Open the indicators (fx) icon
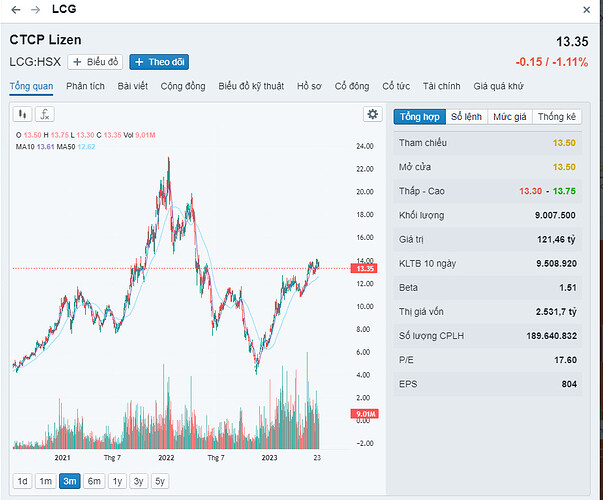 tap(45, 115)
